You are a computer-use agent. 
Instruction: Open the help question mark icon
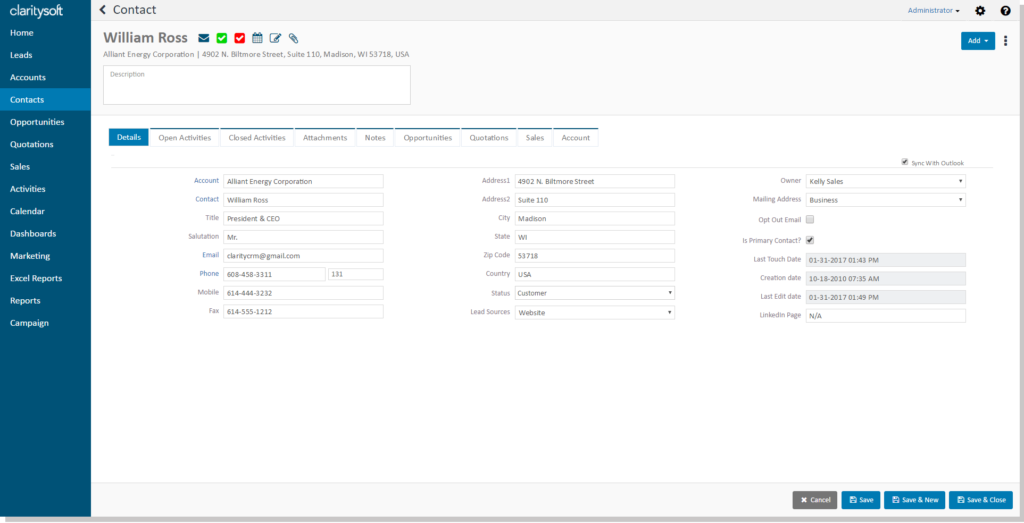(1006, 10)
